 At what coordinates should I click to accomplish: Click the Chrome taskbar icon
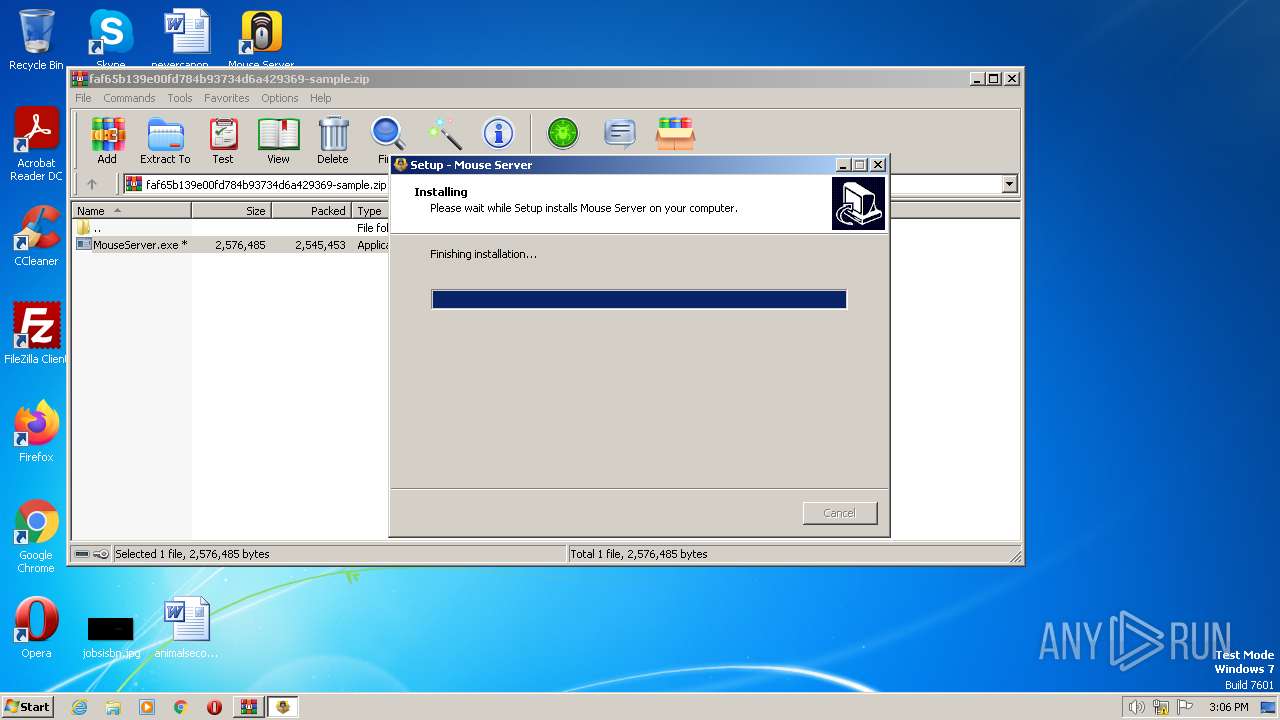click(181, 707)
